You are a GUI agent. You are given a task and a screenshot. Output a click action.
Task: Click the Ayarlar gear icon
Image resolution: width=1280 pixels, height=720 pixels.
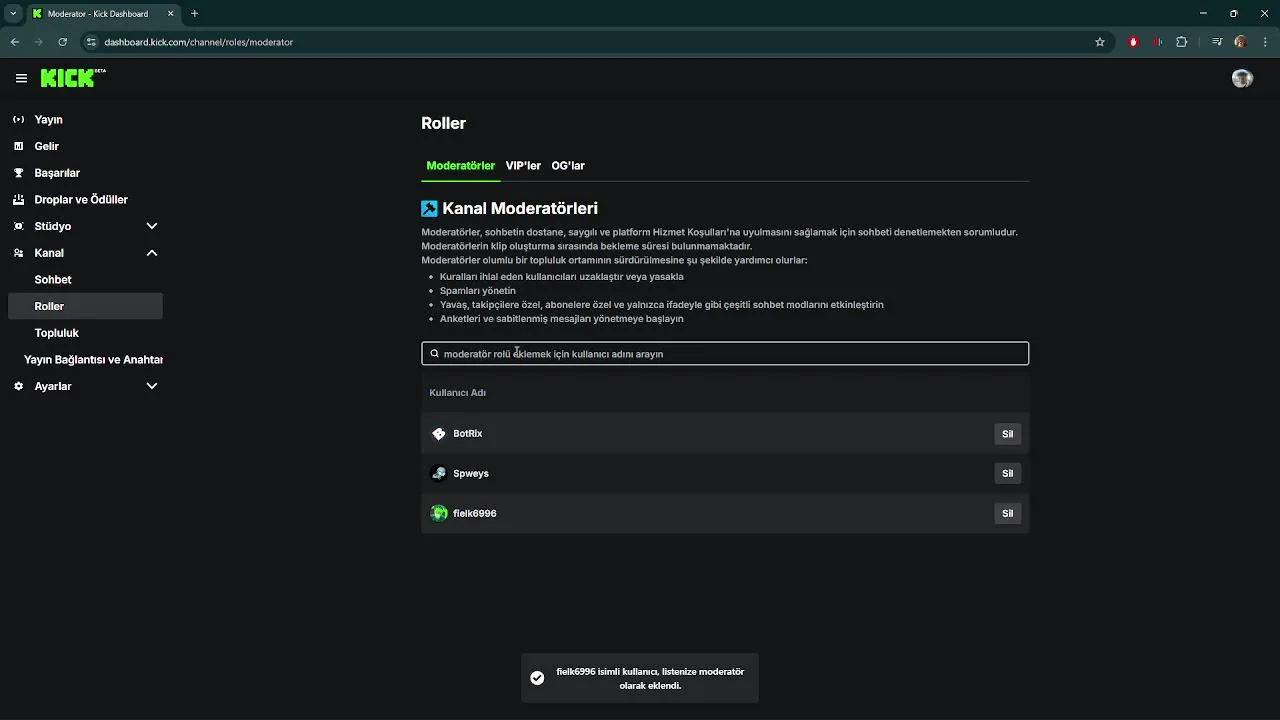tap(18, 386)
